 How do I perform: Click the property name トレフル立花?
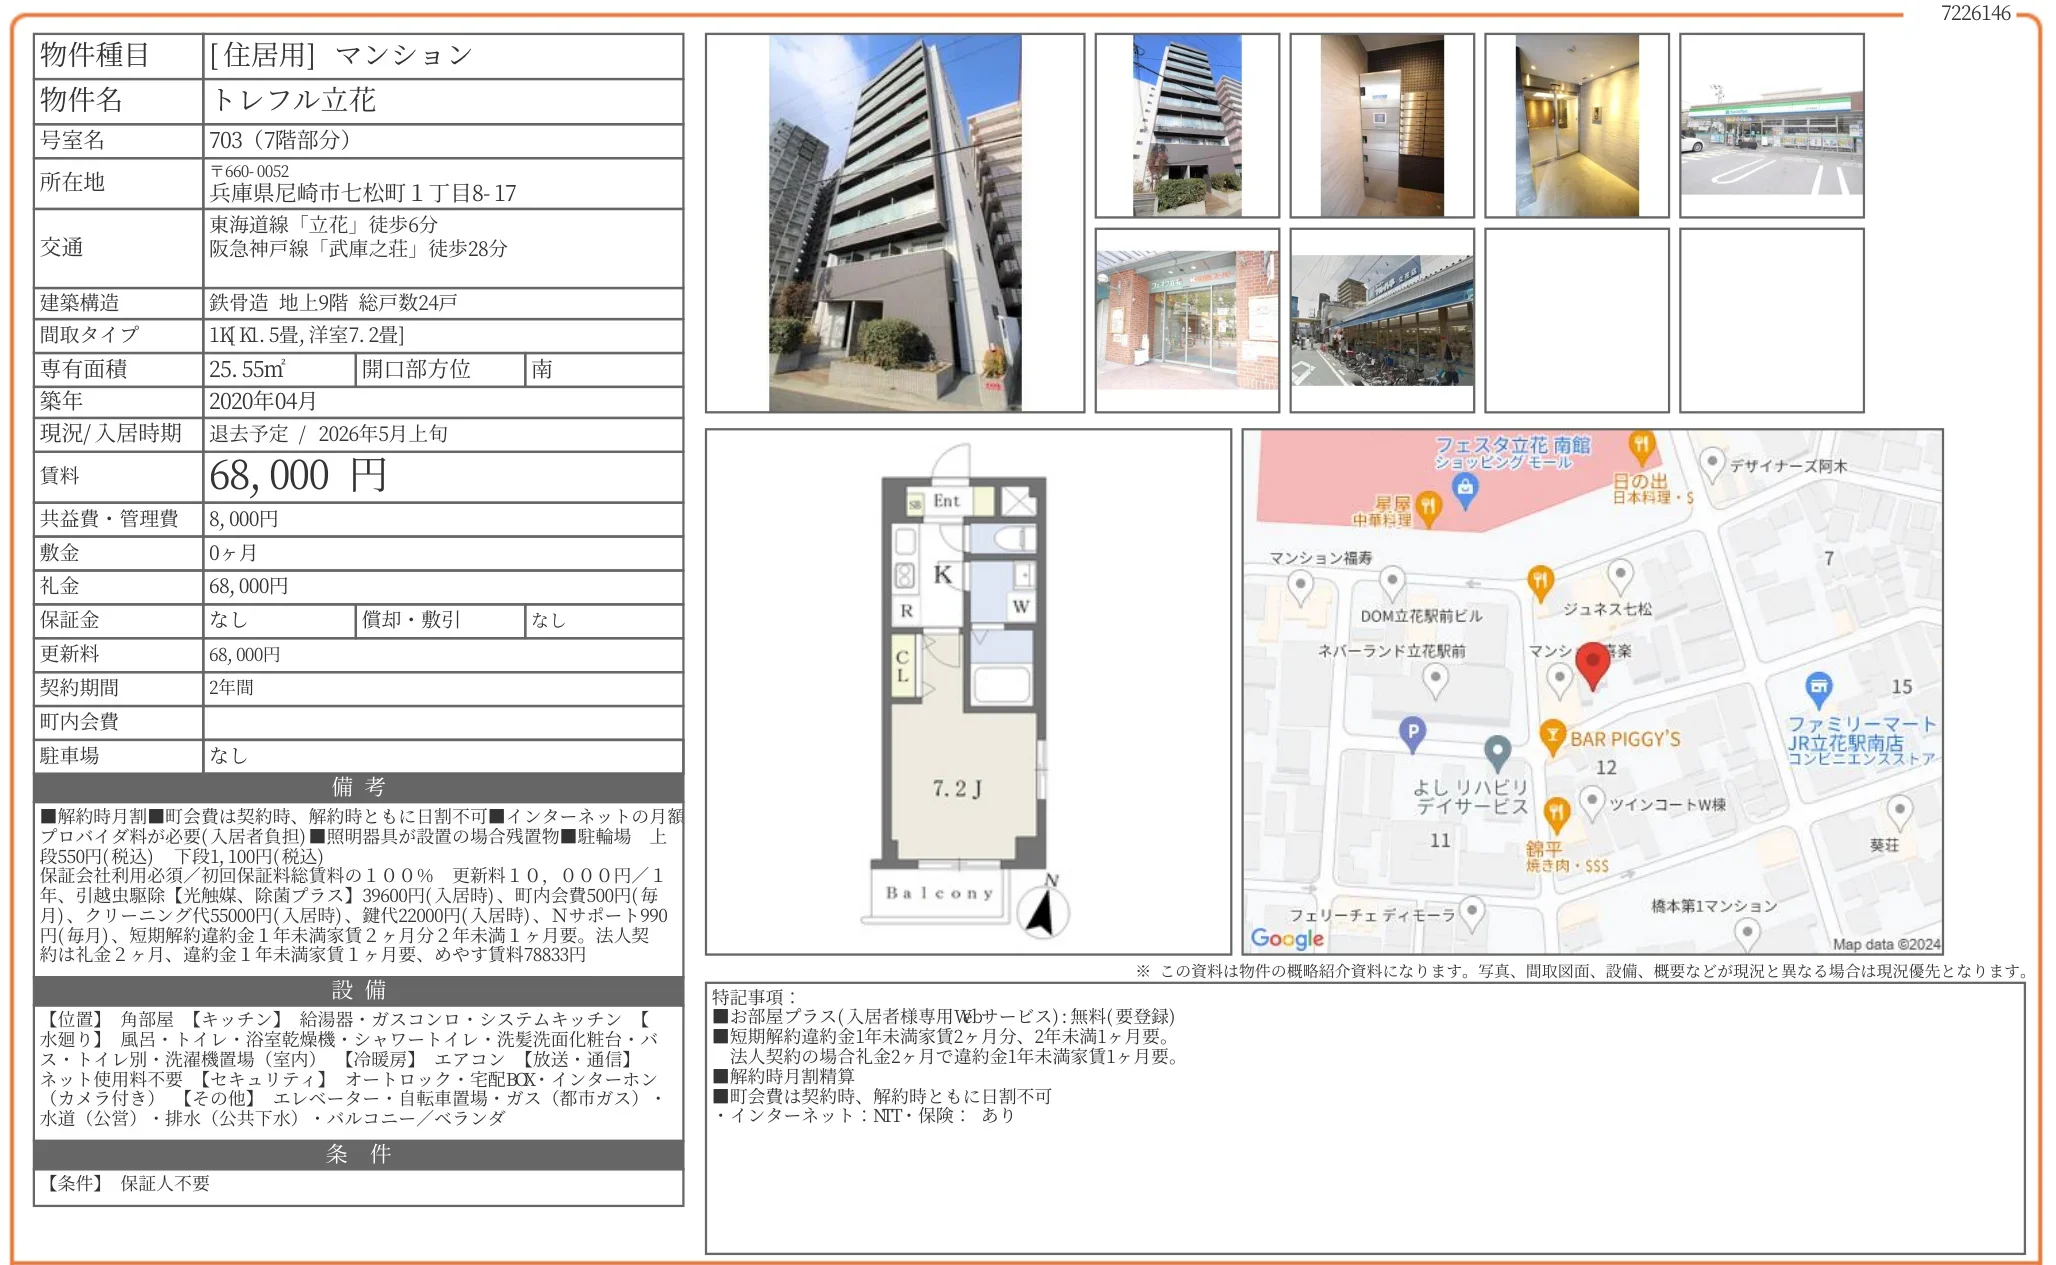click(x=294, y=100)
